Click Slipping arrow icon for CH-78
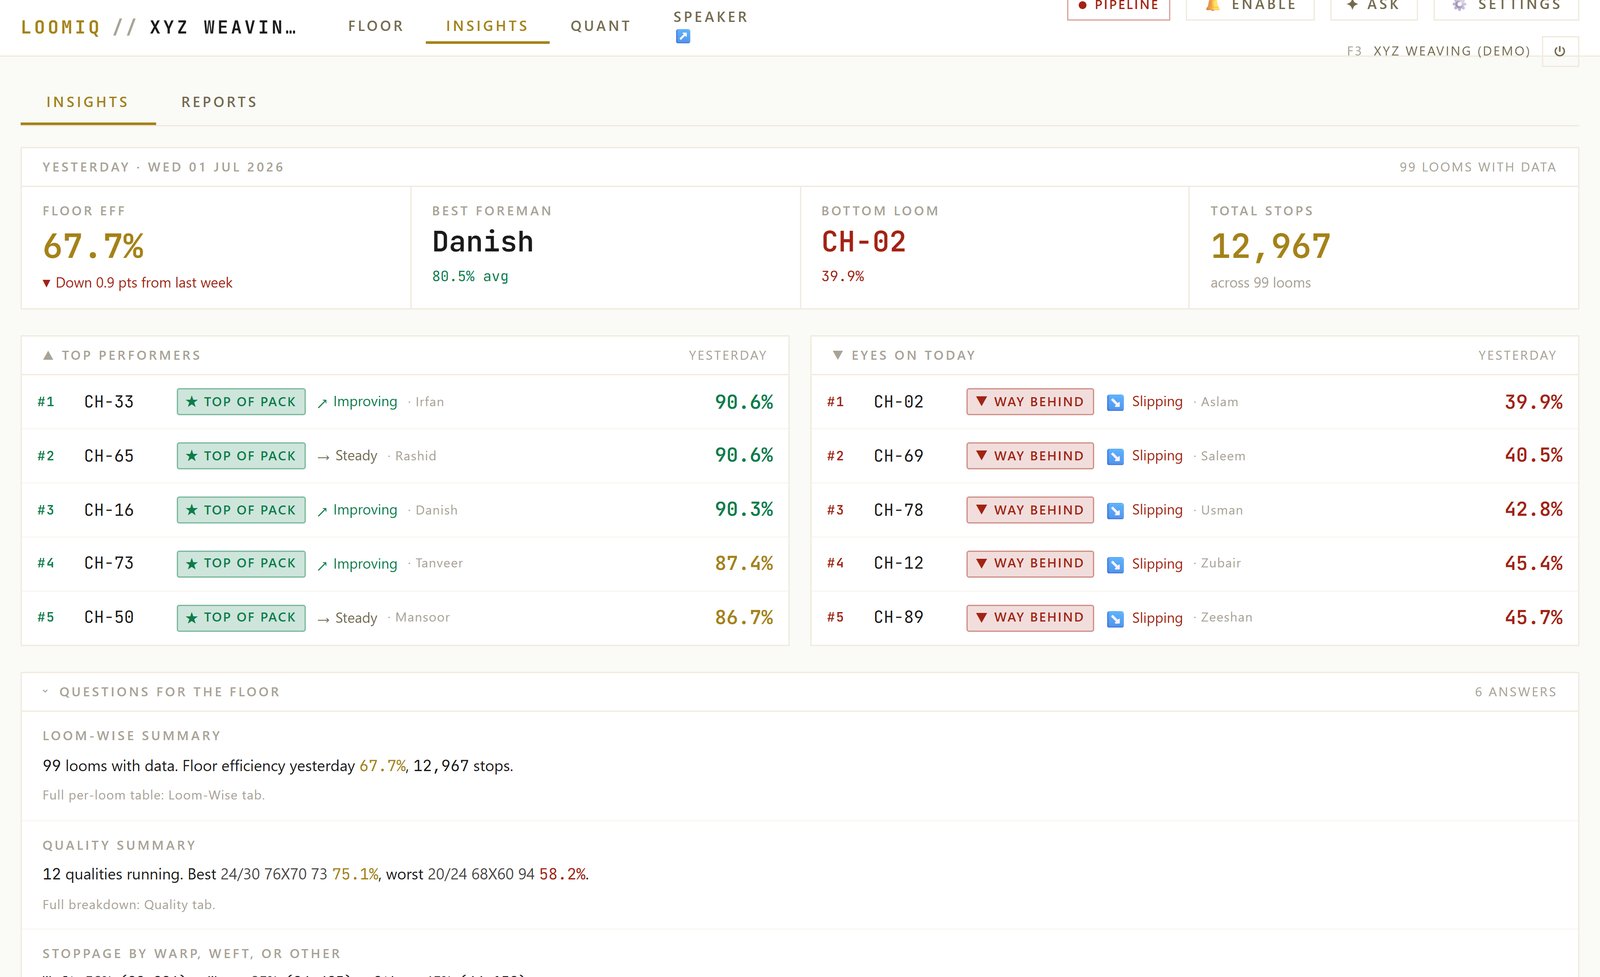The height and width of the screenshot is (977, 1600). pos(1115,510)
